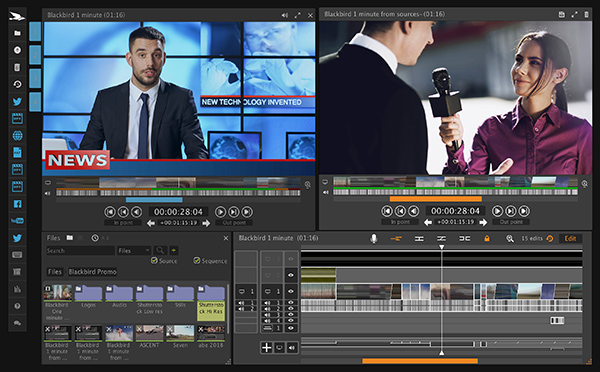Screen dimensions: 600x372
Task: Toggle eye visibility for video track 1
Action: tap(291, 291)
